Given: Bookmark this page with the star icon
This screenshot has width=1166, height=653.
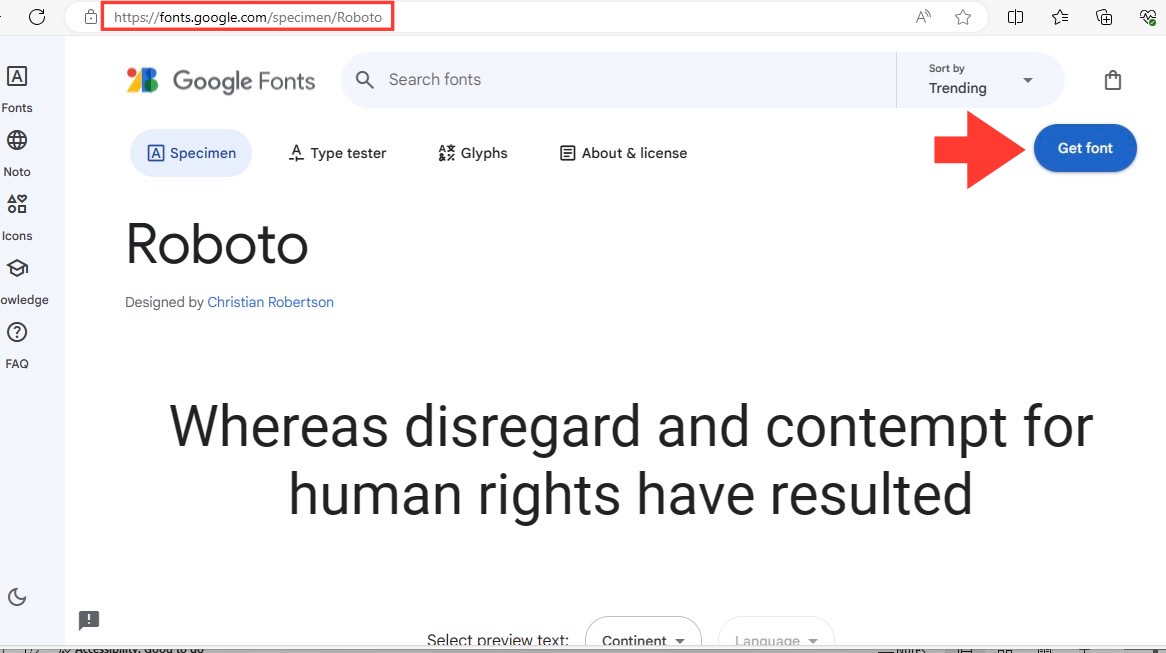Looking at the screenshot, I should 963,16.
